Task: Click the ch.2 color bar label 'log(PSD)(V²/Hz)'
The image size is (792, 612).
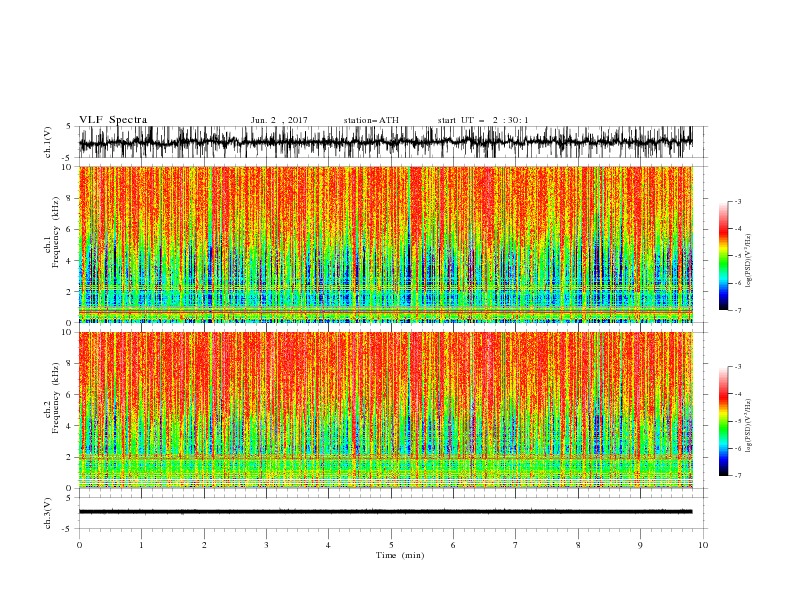Action: [750, 425]
